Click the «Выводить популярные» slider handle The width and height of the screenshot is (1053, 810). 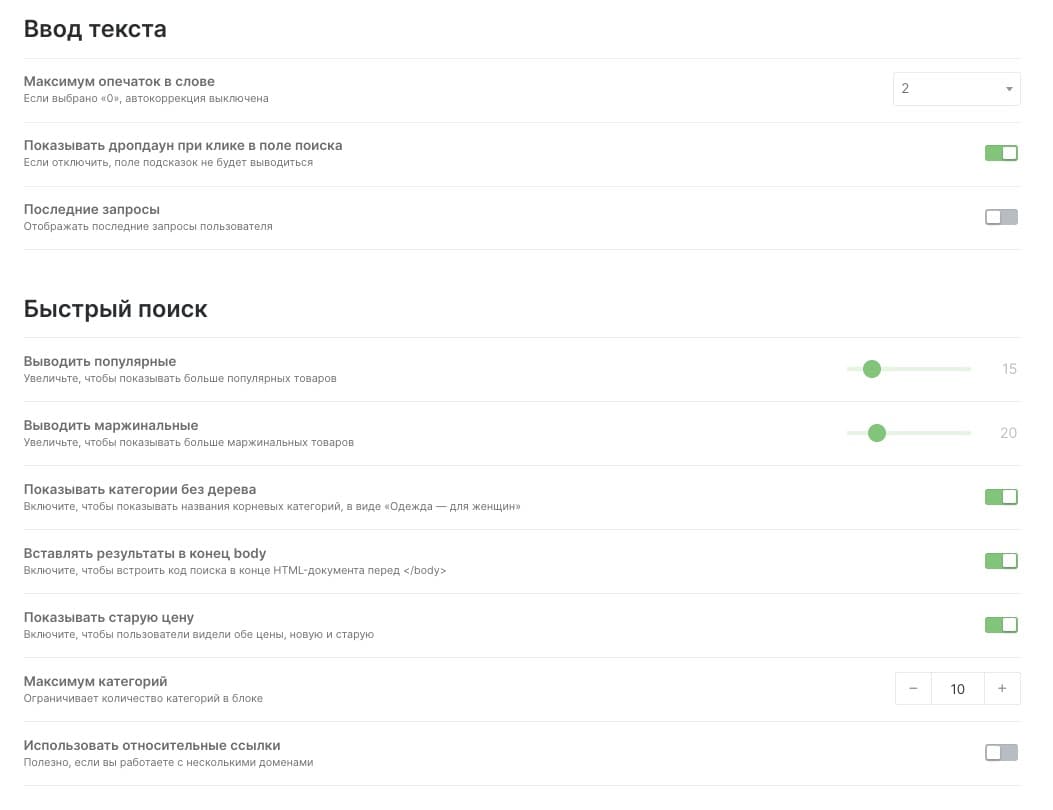(872, 369)
